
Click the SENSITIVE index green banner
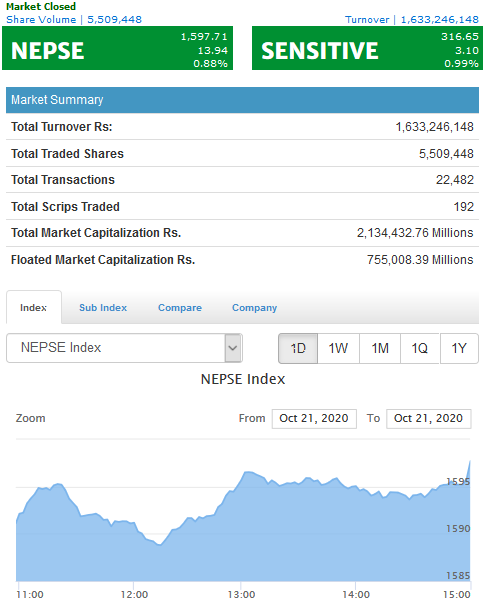click(x=367, y=48)
